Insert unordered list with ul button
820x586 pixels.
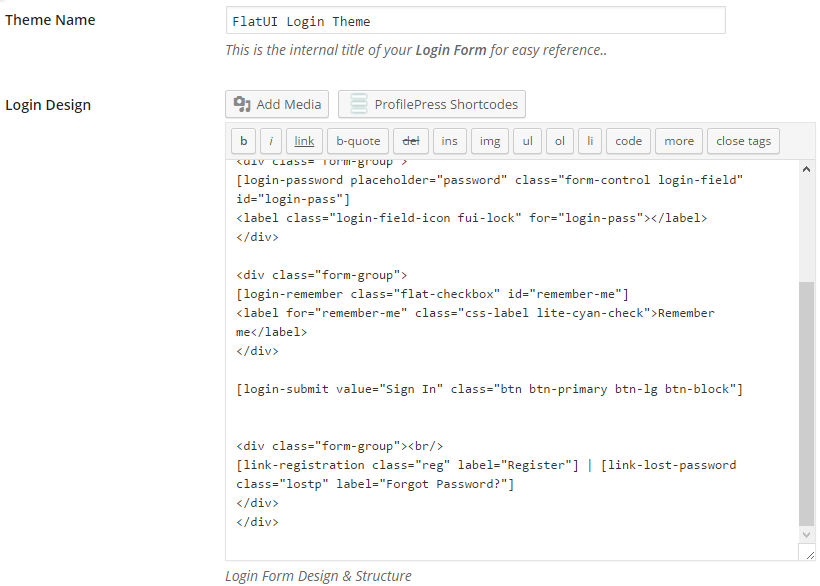528,141
